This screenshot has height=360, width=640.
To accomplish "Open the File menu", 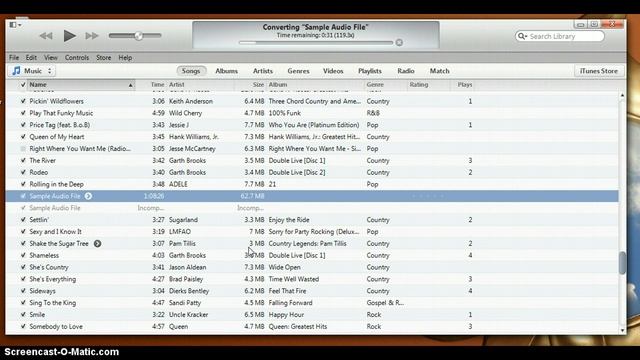I will (14, 58).
